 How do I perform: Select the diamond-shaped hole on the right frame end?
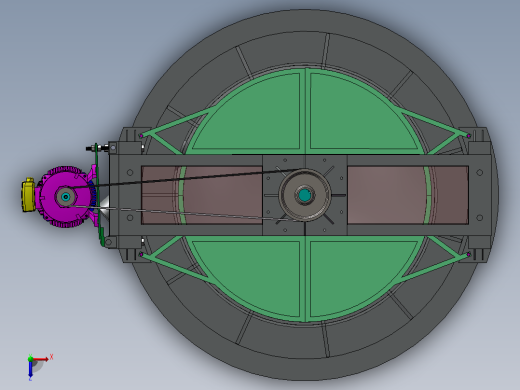pyautogui.click(x=479, y=172)
